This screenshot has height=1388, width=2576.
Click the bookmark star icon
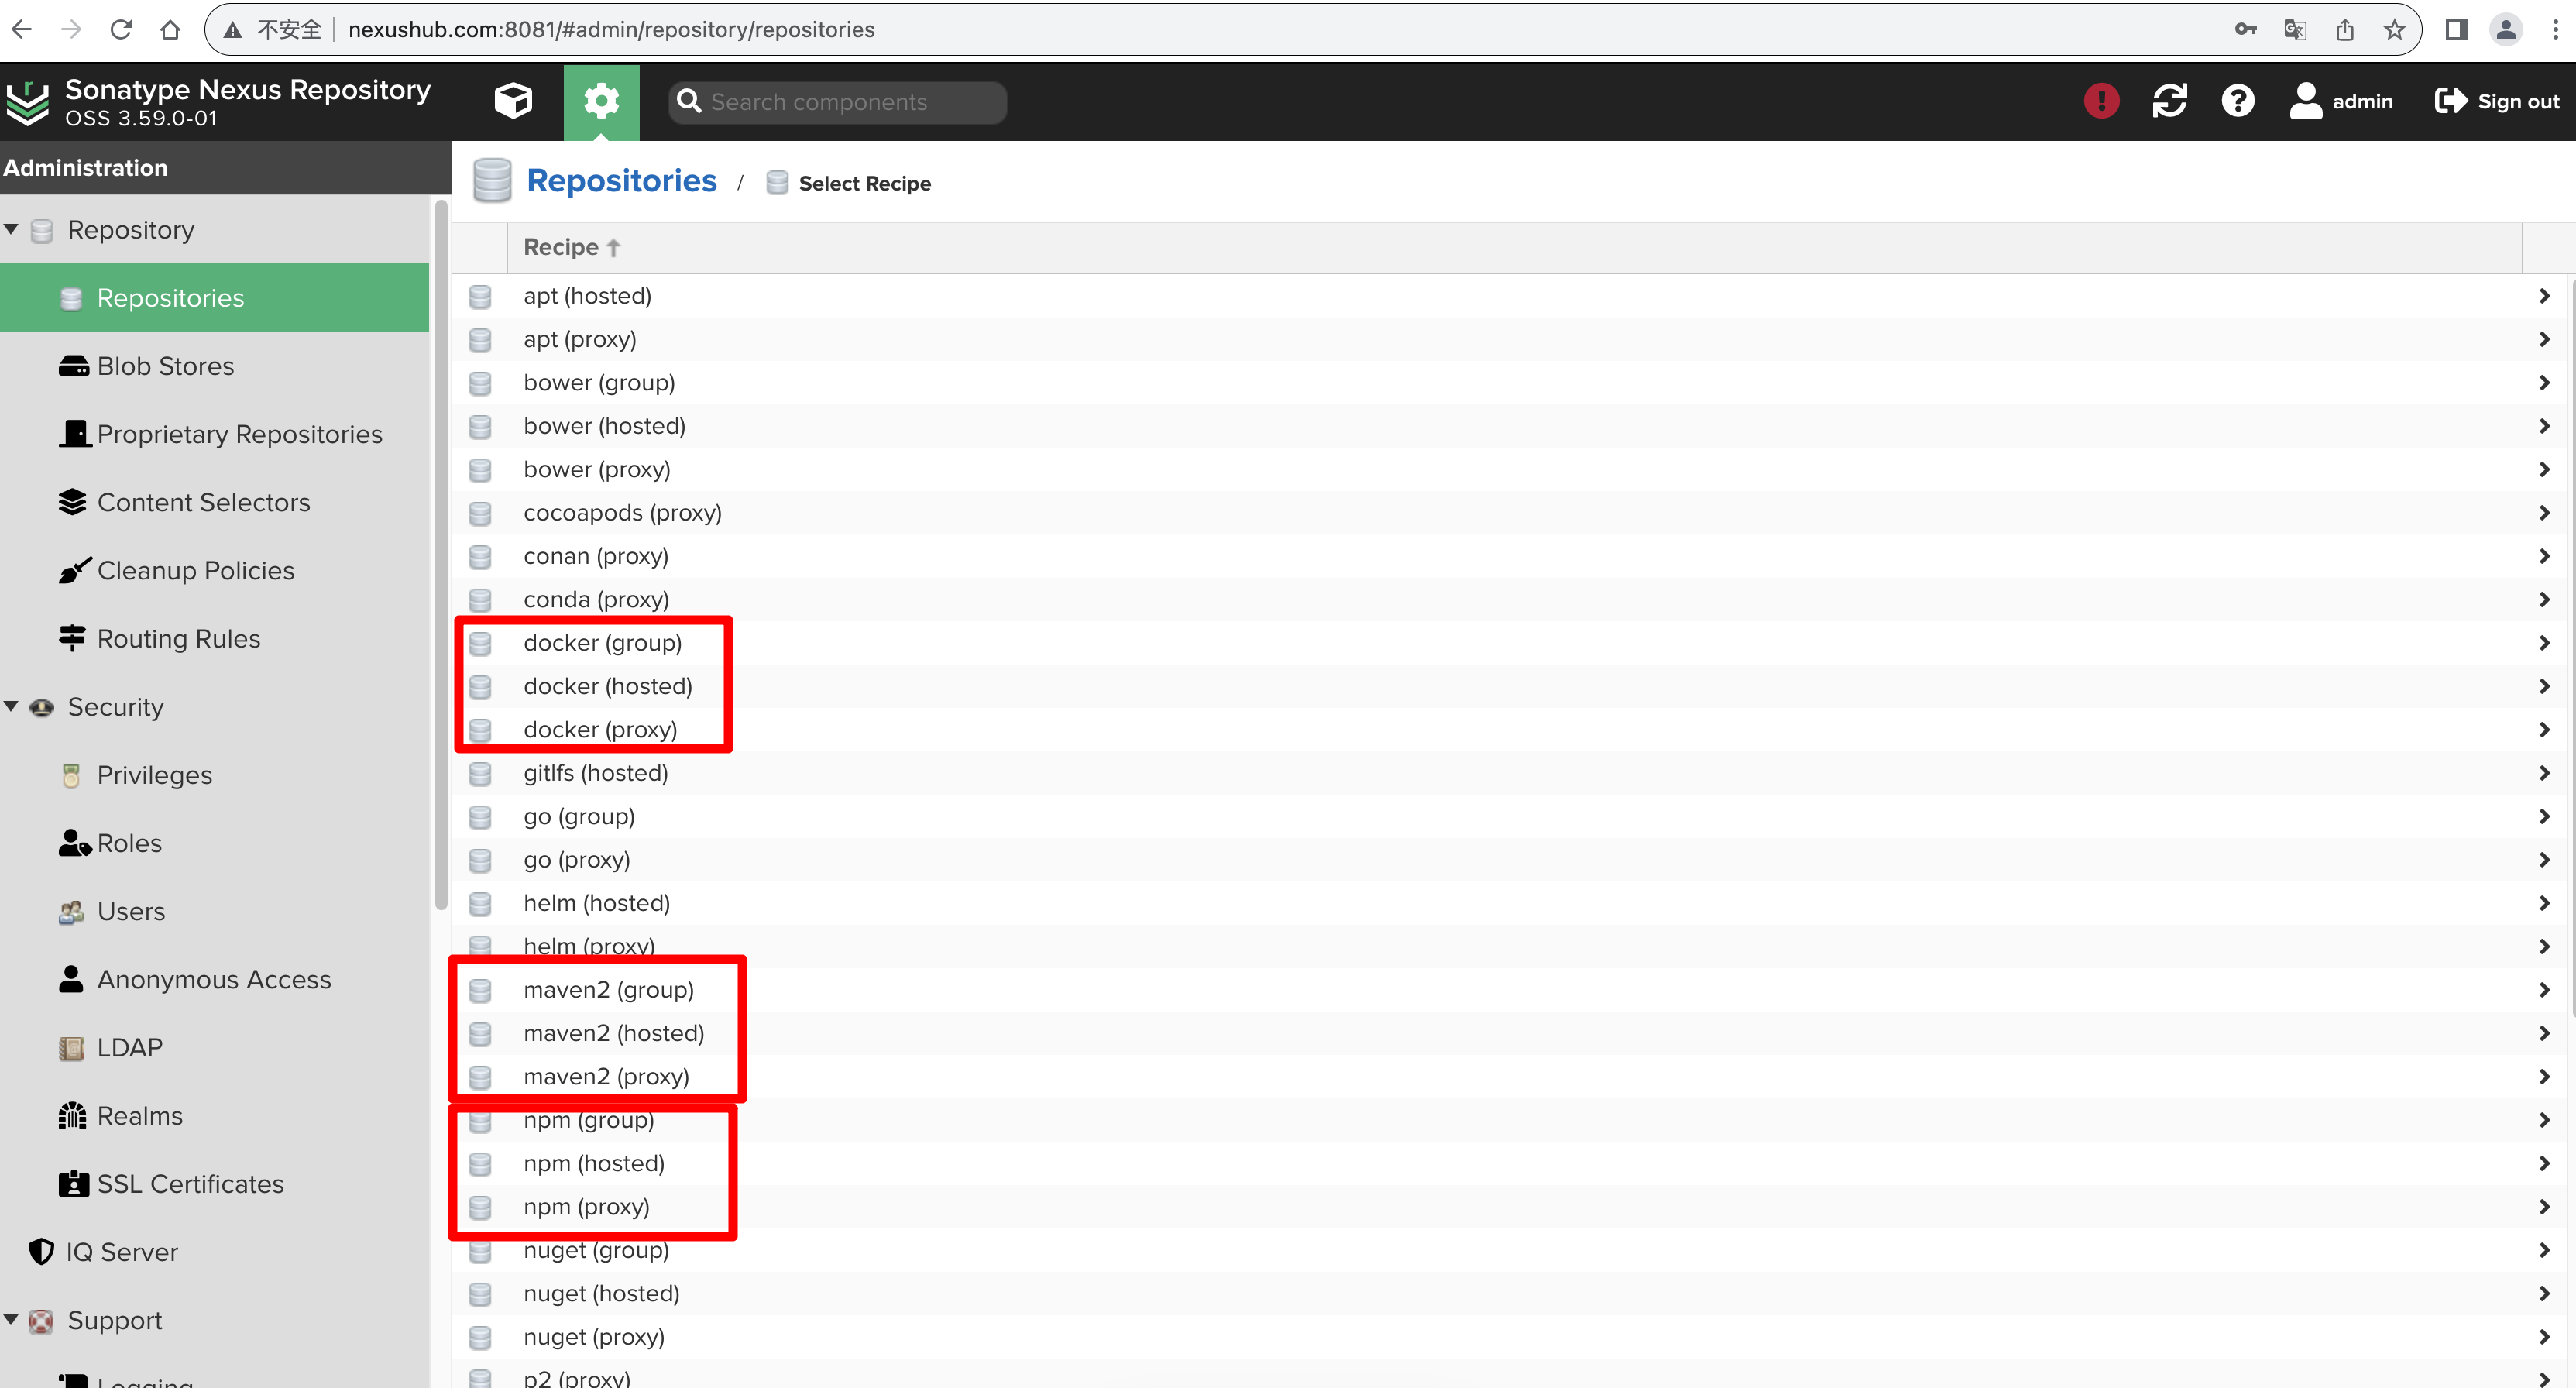tap(2394, 30)
